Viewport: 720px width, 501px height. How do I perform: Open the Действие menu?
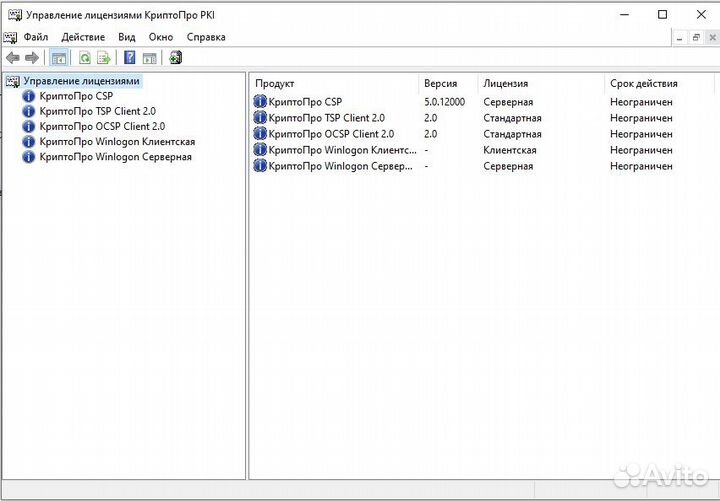pyautogui.click(x=83, y=37)
